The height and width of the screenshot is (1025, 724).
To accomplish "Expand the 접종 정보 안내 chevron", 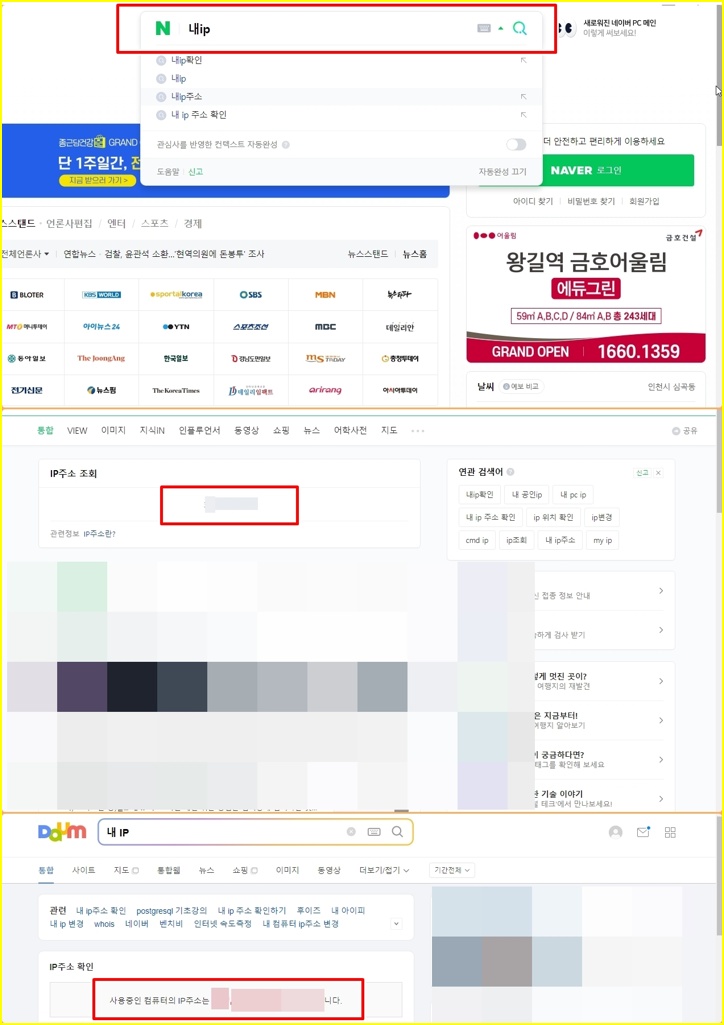I will [x=661, y=591].
